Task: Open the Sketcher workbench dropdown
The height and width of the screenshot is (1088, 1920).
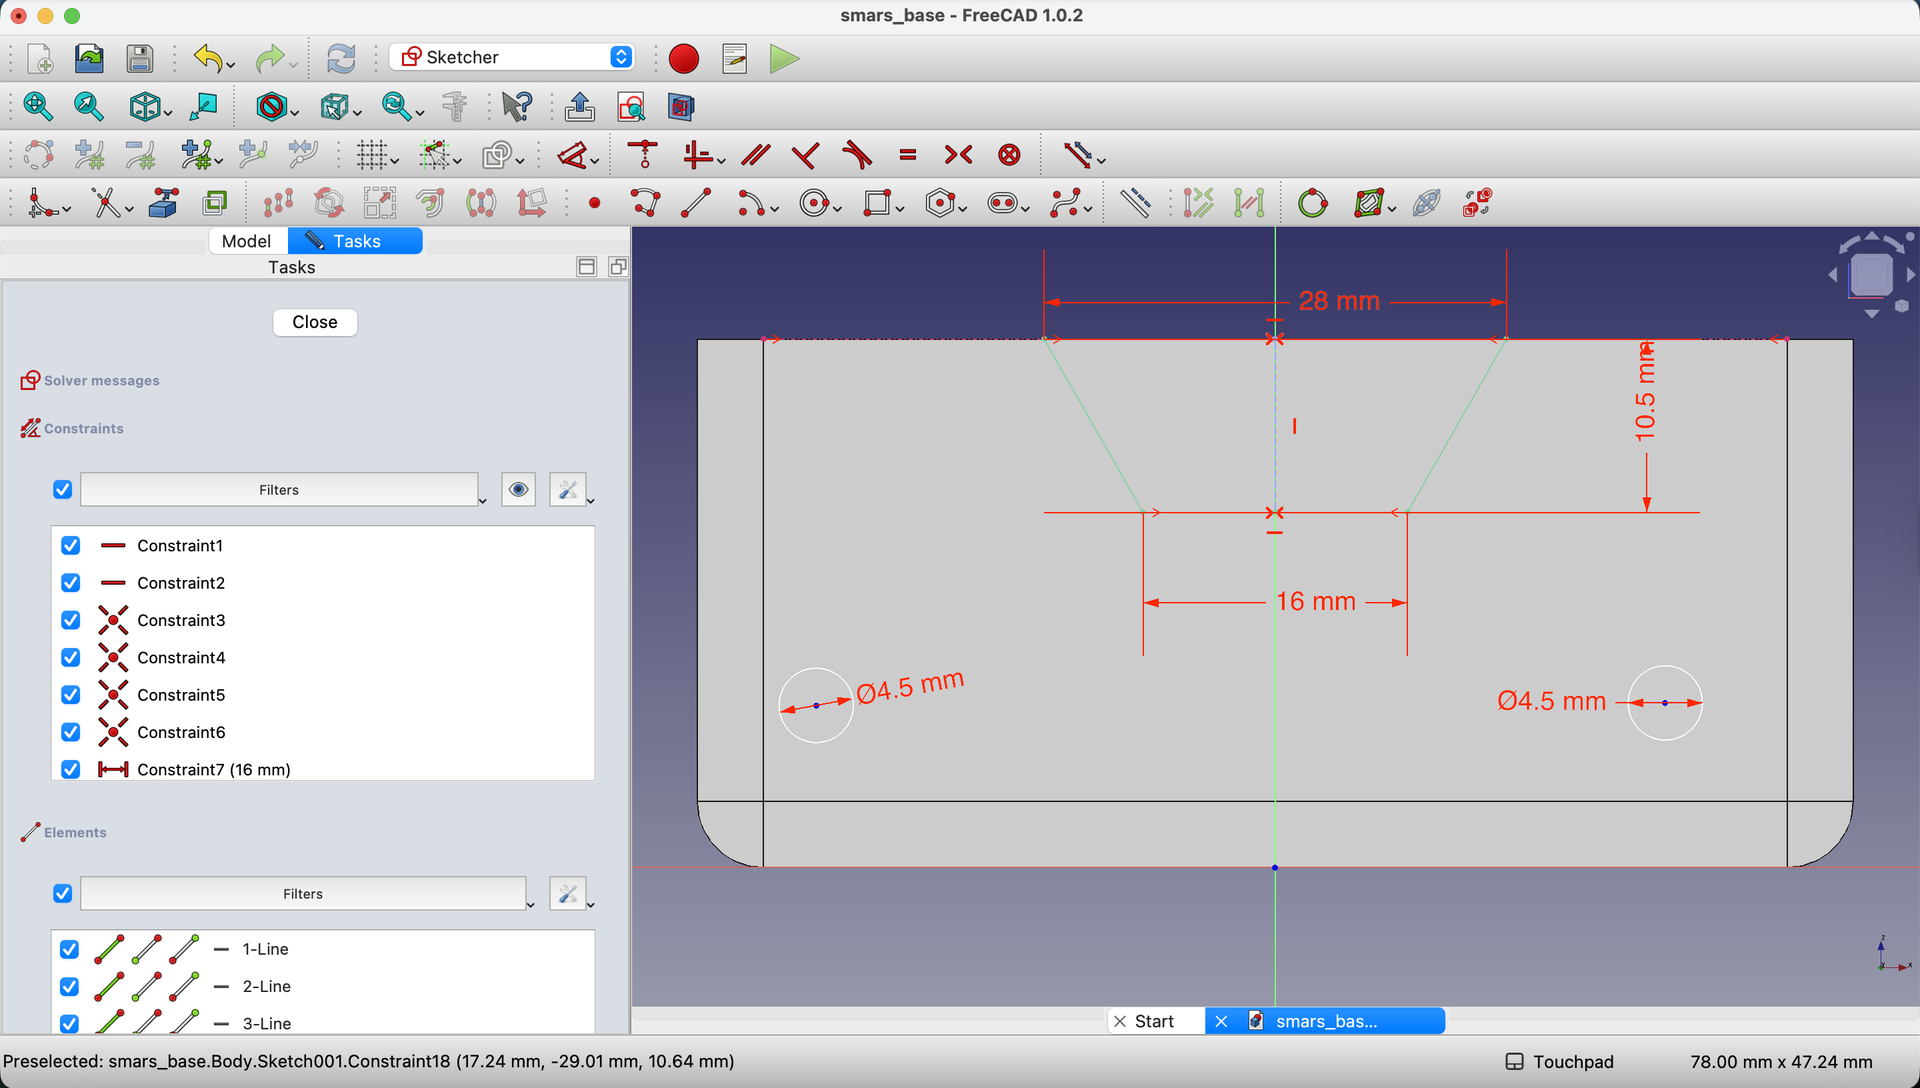Action: pos(513,57)
